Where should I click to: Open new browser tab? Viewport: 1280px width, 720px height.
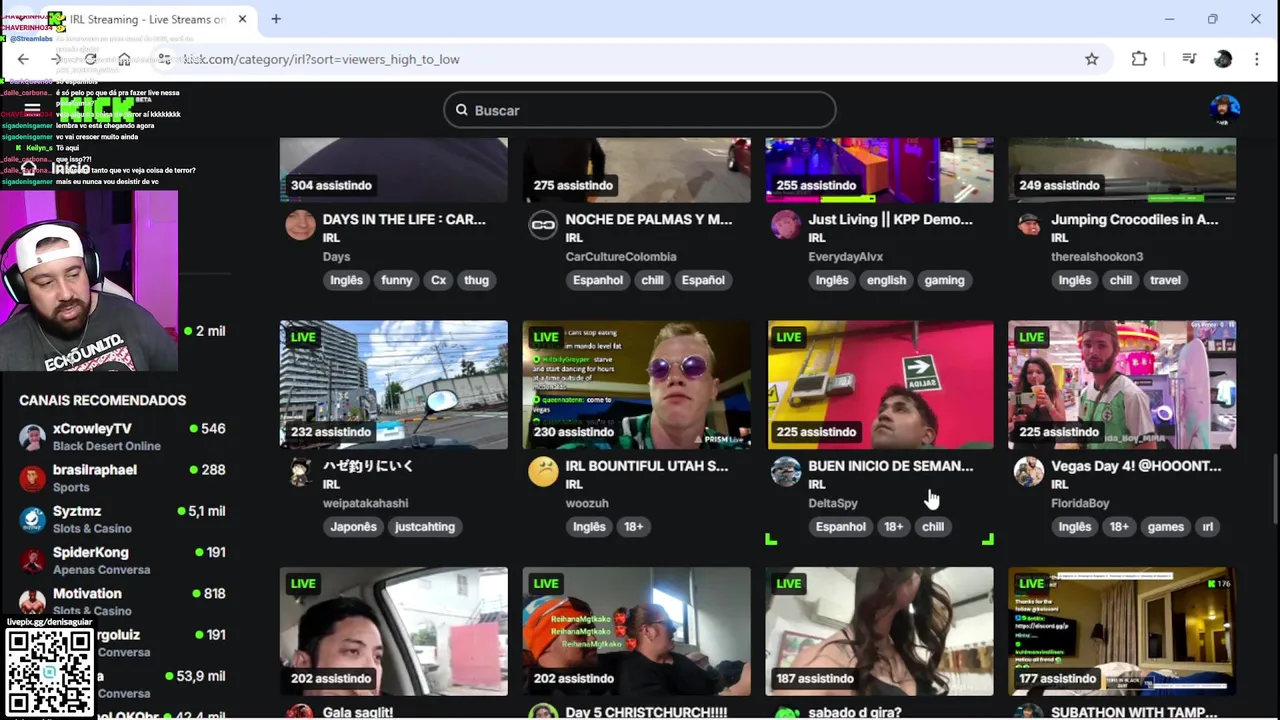[x=276, y=19]
